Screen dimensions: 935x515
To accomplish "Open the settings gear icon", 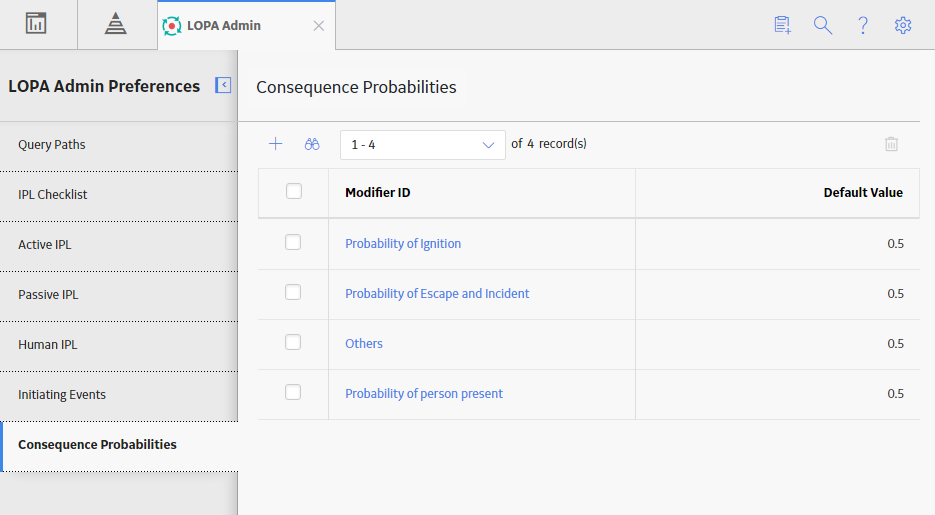I will 903,25.
